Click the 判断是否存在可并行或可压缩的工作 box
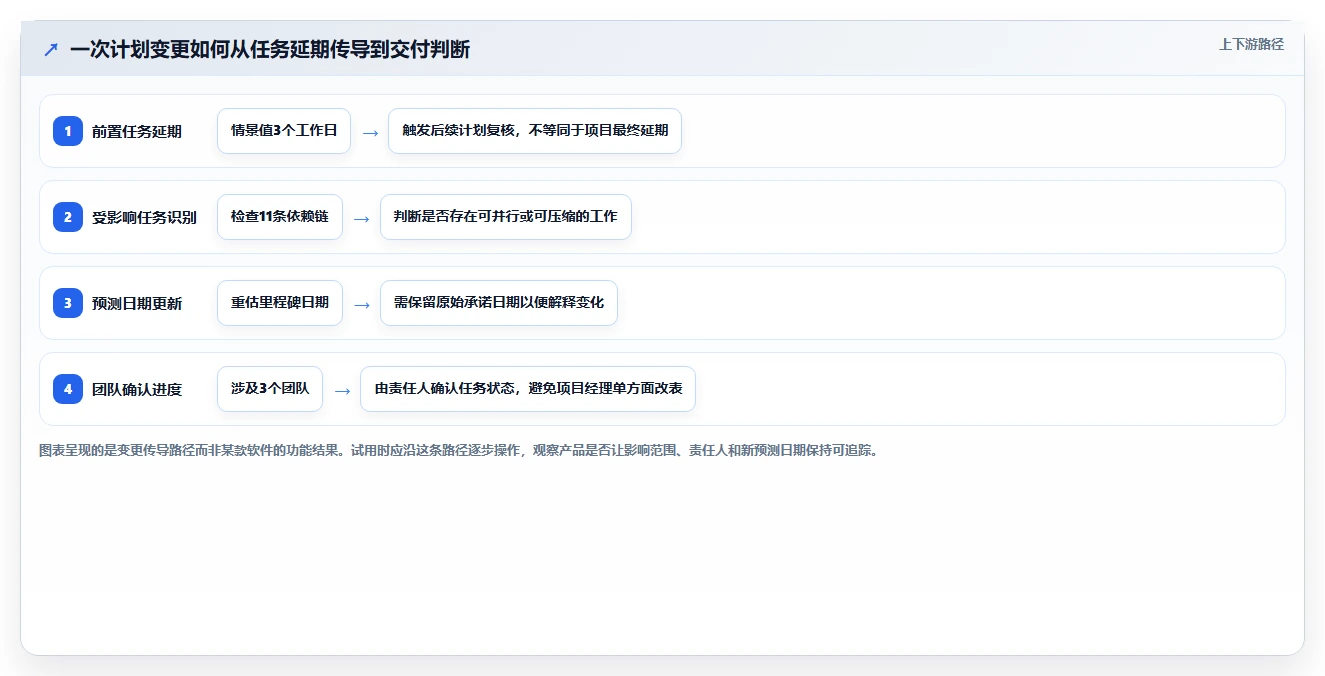The width and height of the screenshot is (1325, 676). click(506, 217)
